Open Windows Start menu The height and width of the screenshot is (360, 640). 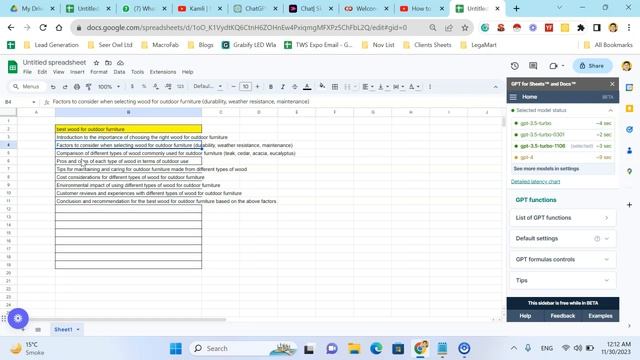[176, 349]
